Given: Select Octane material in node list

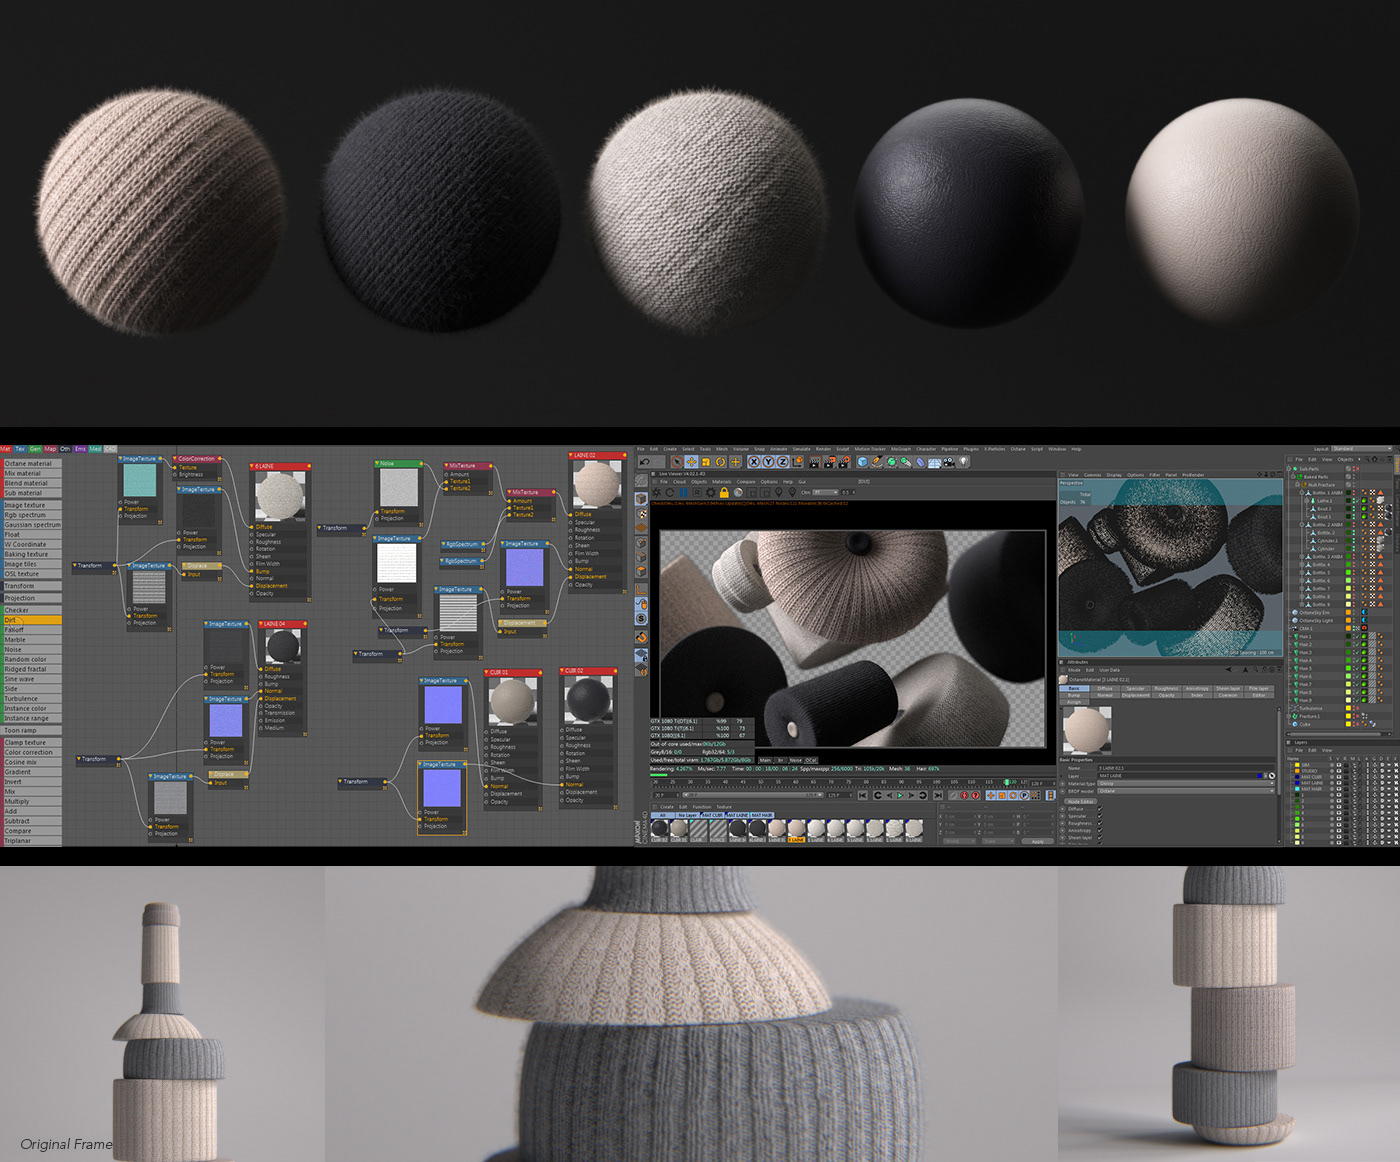Looking at the screenshot, I should [x=31, y=464].
